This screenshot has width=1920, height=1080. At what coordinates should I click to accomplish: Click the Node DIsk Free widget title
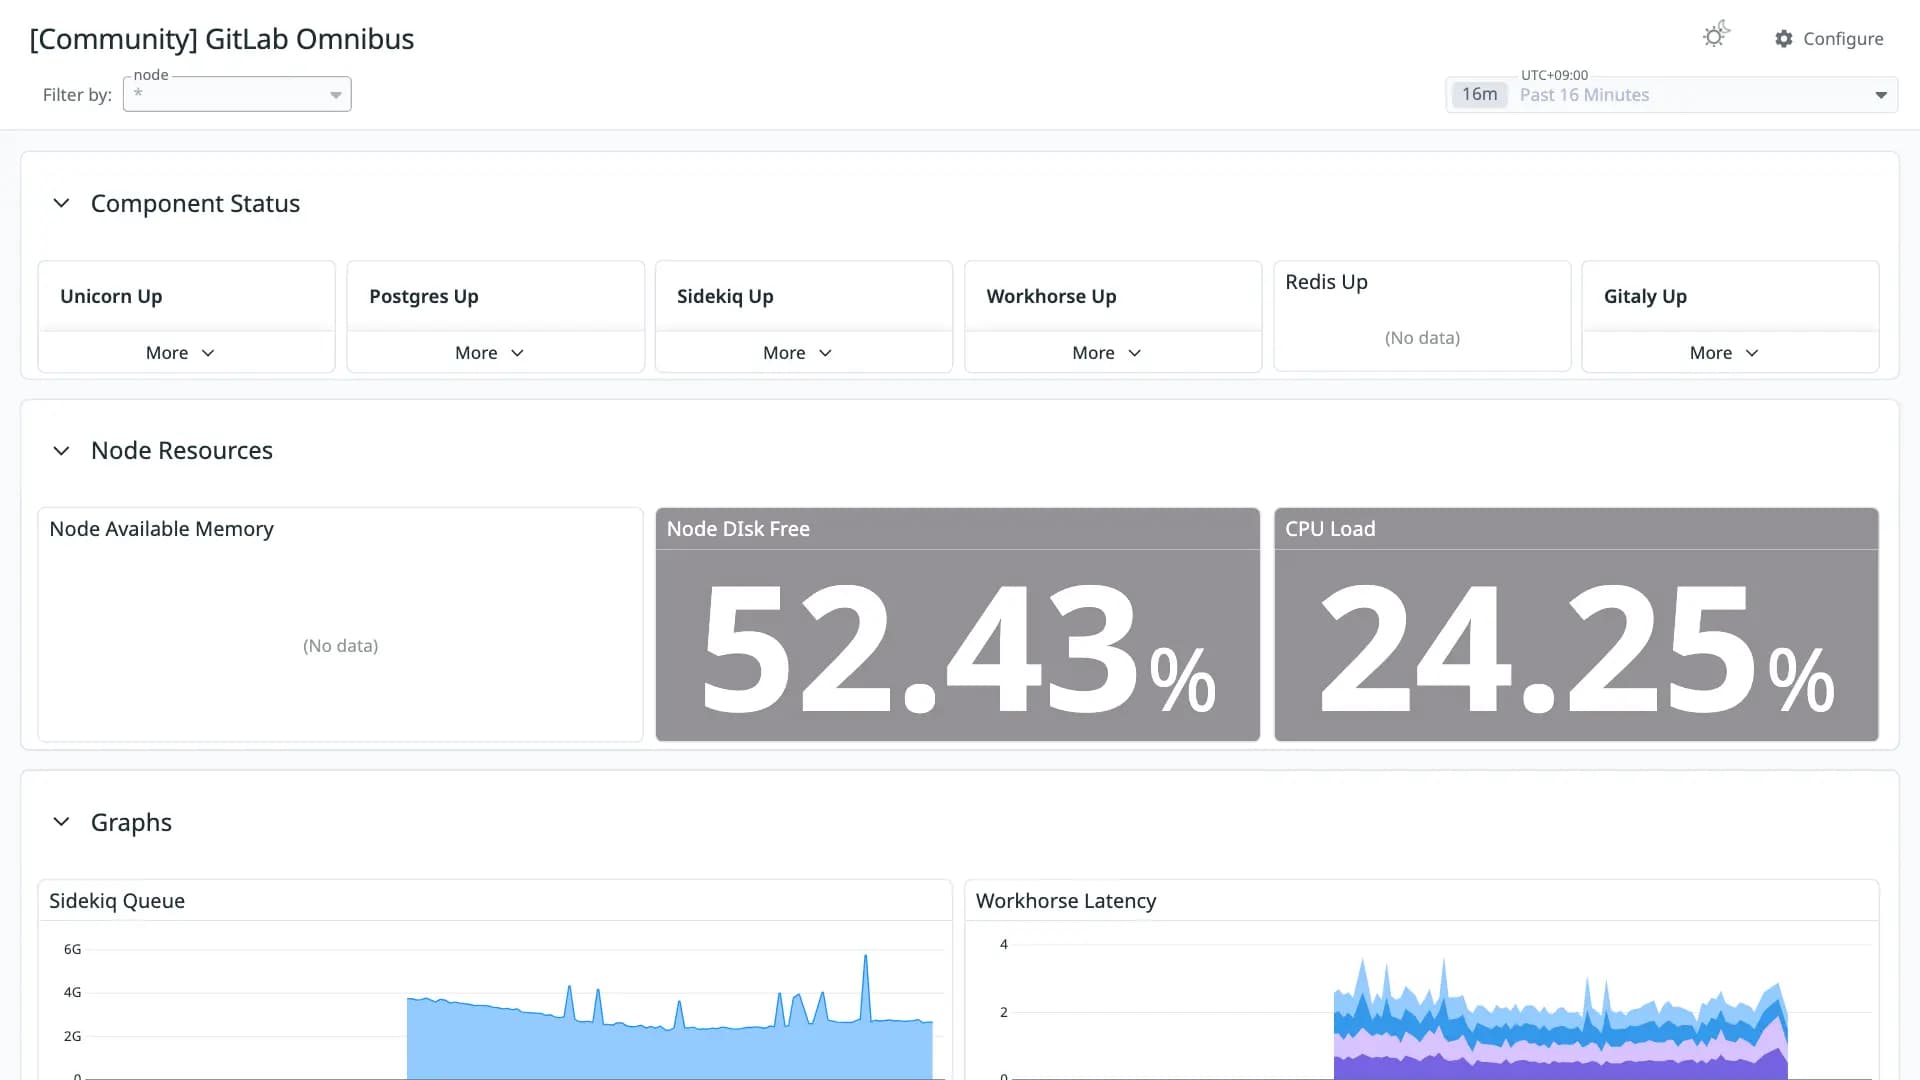tap(738, 529)
